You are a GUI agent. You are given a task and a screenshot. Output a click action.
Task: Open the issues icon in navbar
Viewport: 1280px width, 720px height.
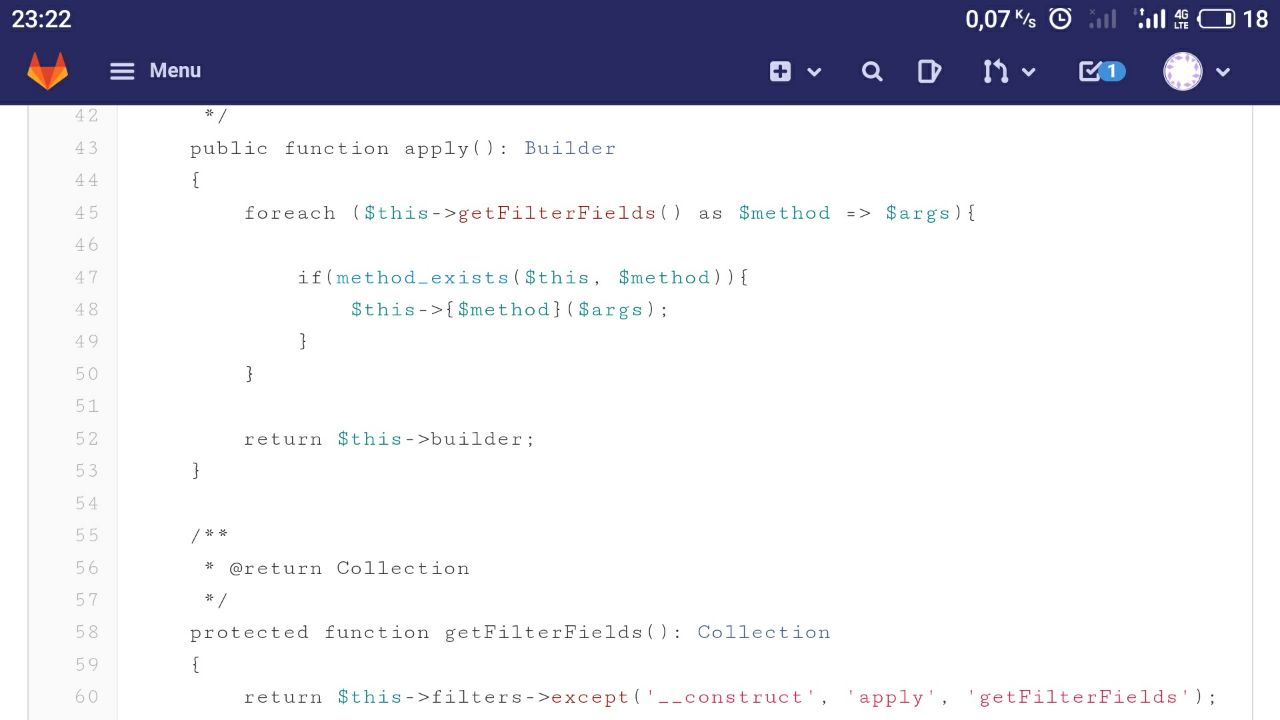click(x=929, y=71)
